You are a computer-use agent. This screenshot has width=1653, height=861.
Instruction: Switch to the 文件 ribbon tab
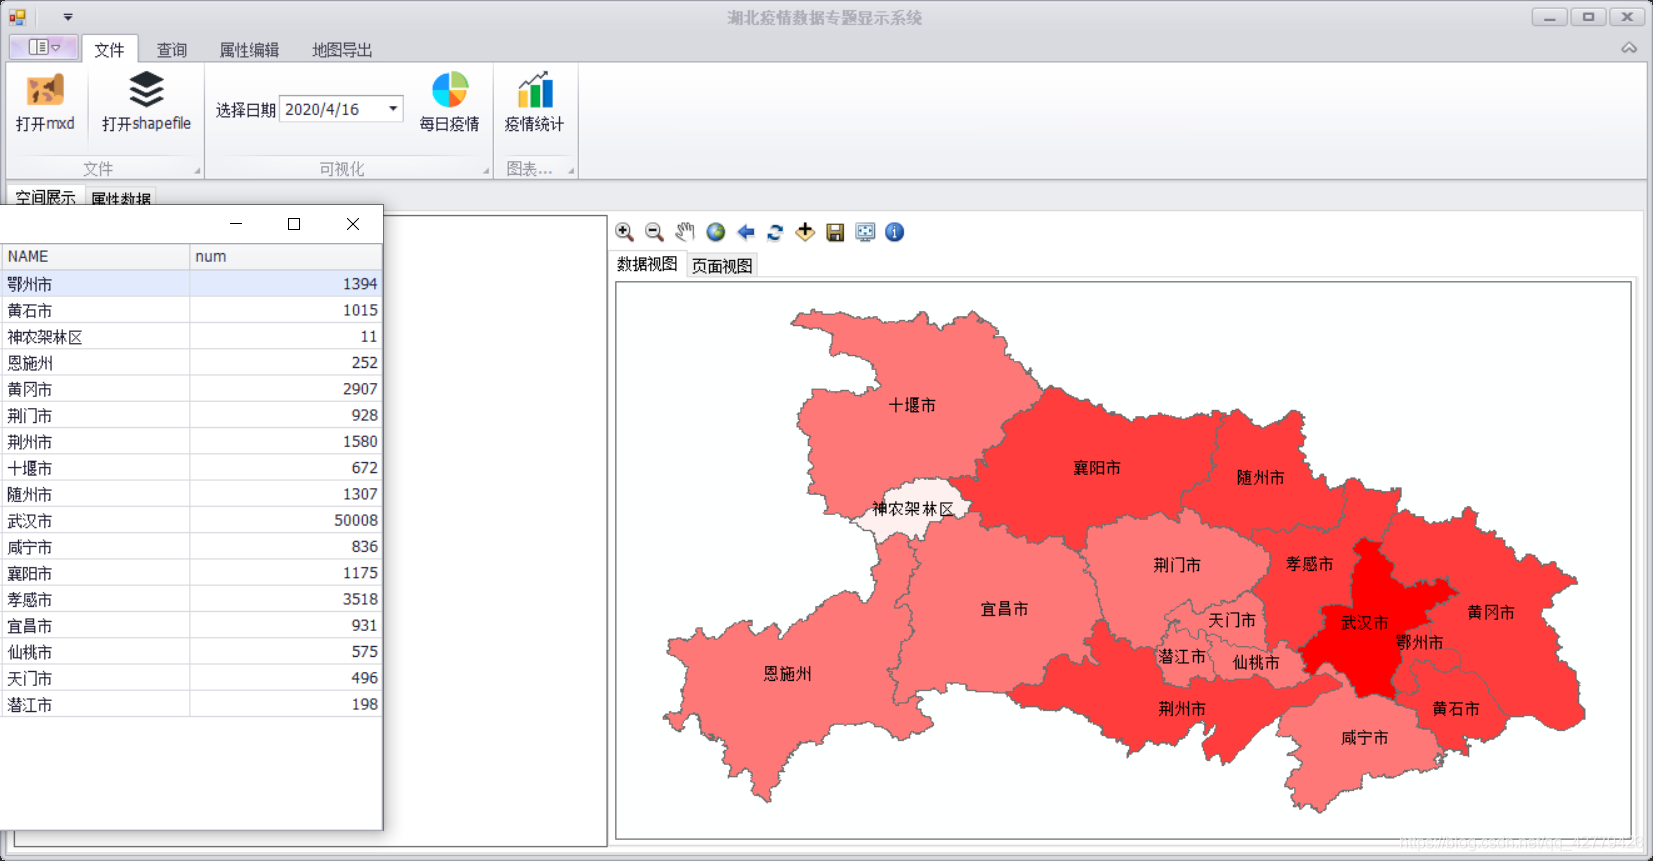tap(109, 49)
